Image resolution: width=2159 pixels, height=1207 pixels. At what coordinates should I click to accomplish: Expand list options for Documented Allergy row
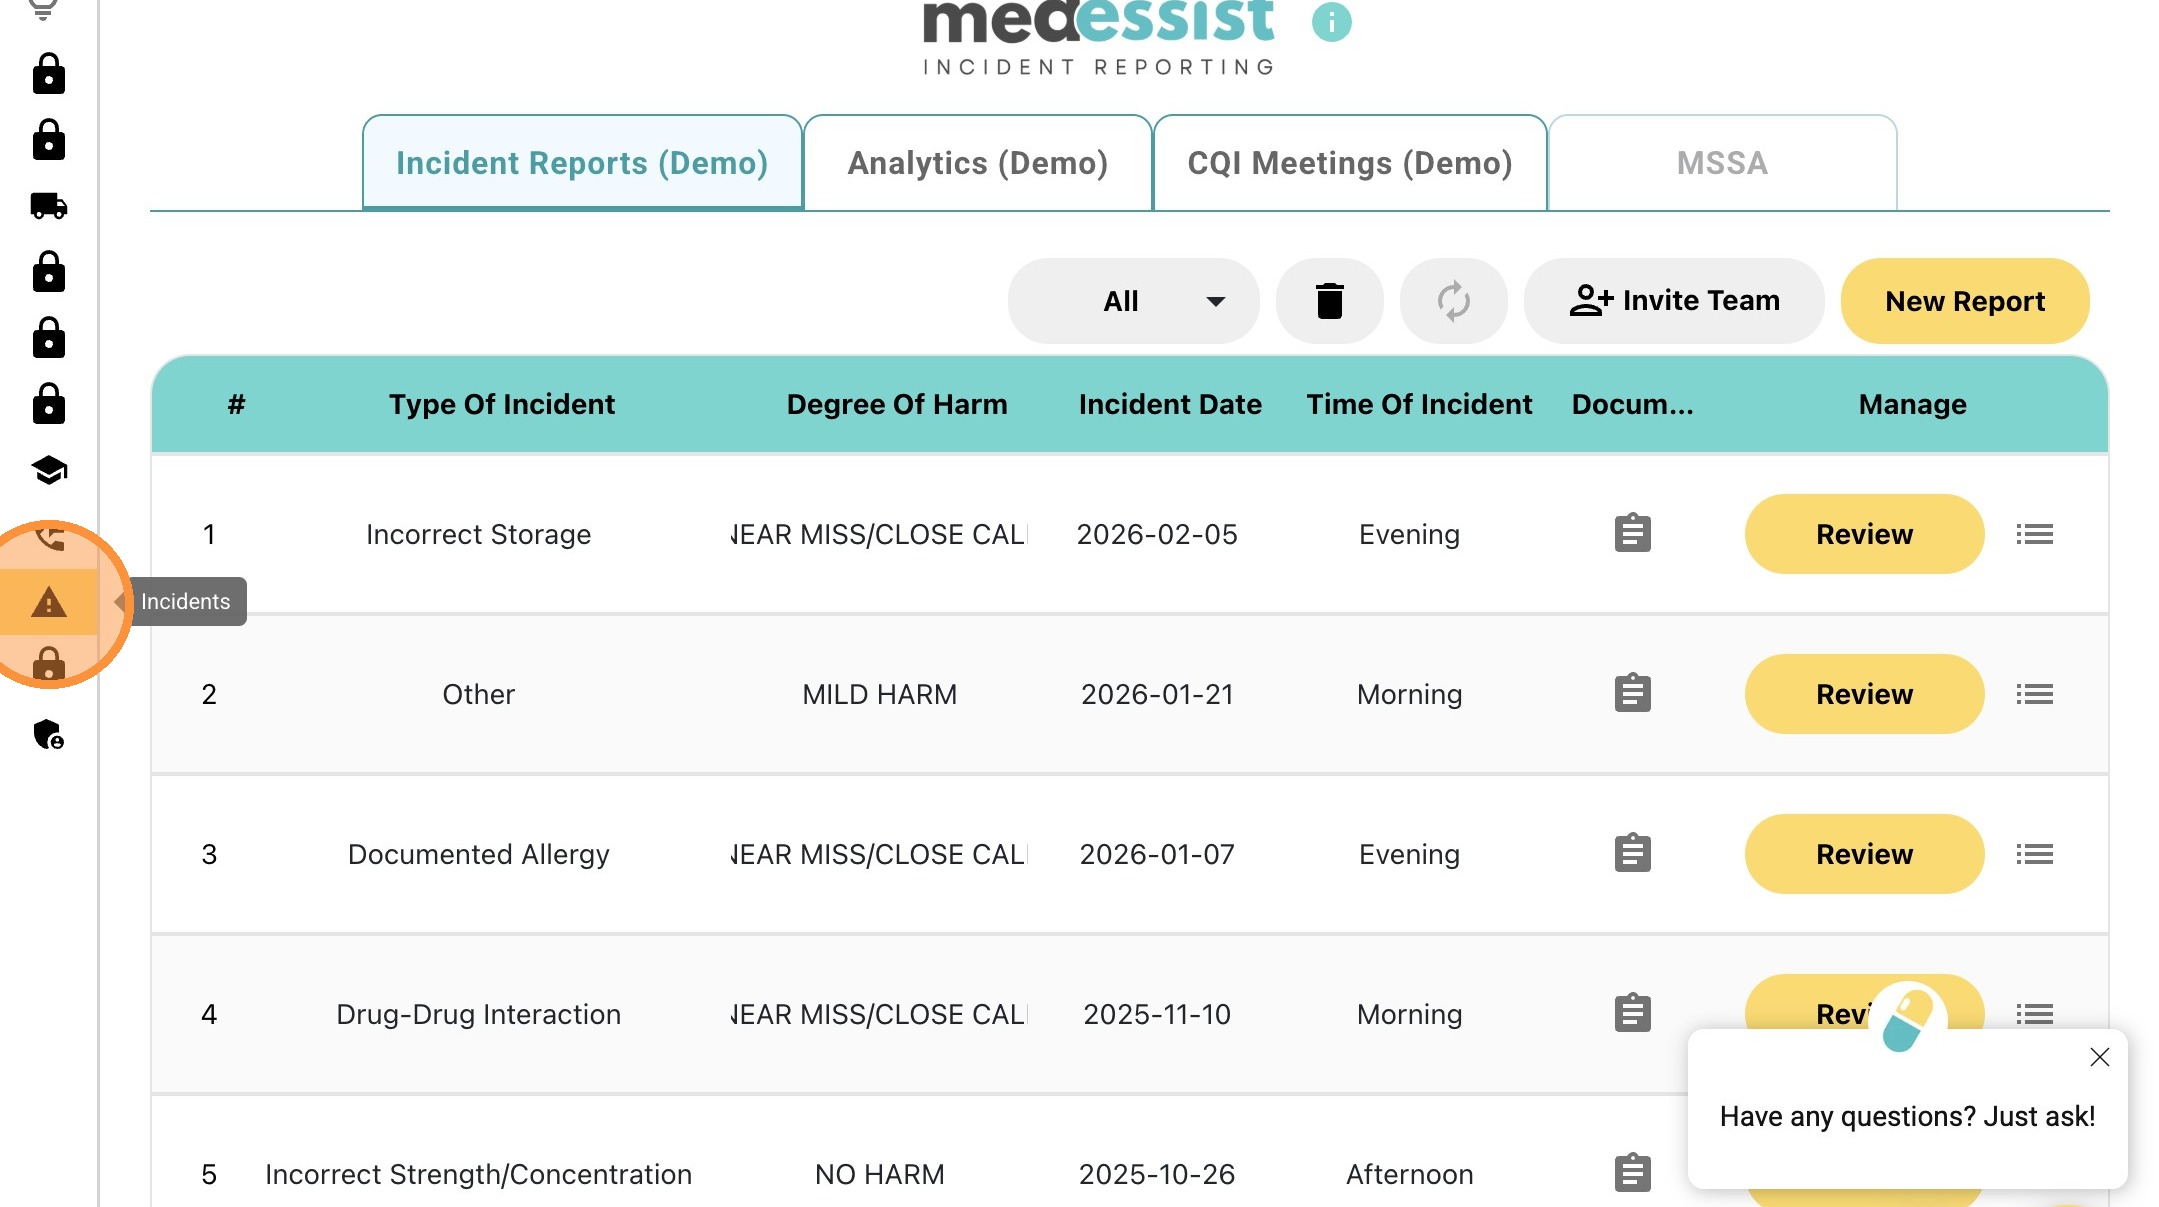[x=2034, y=854]
